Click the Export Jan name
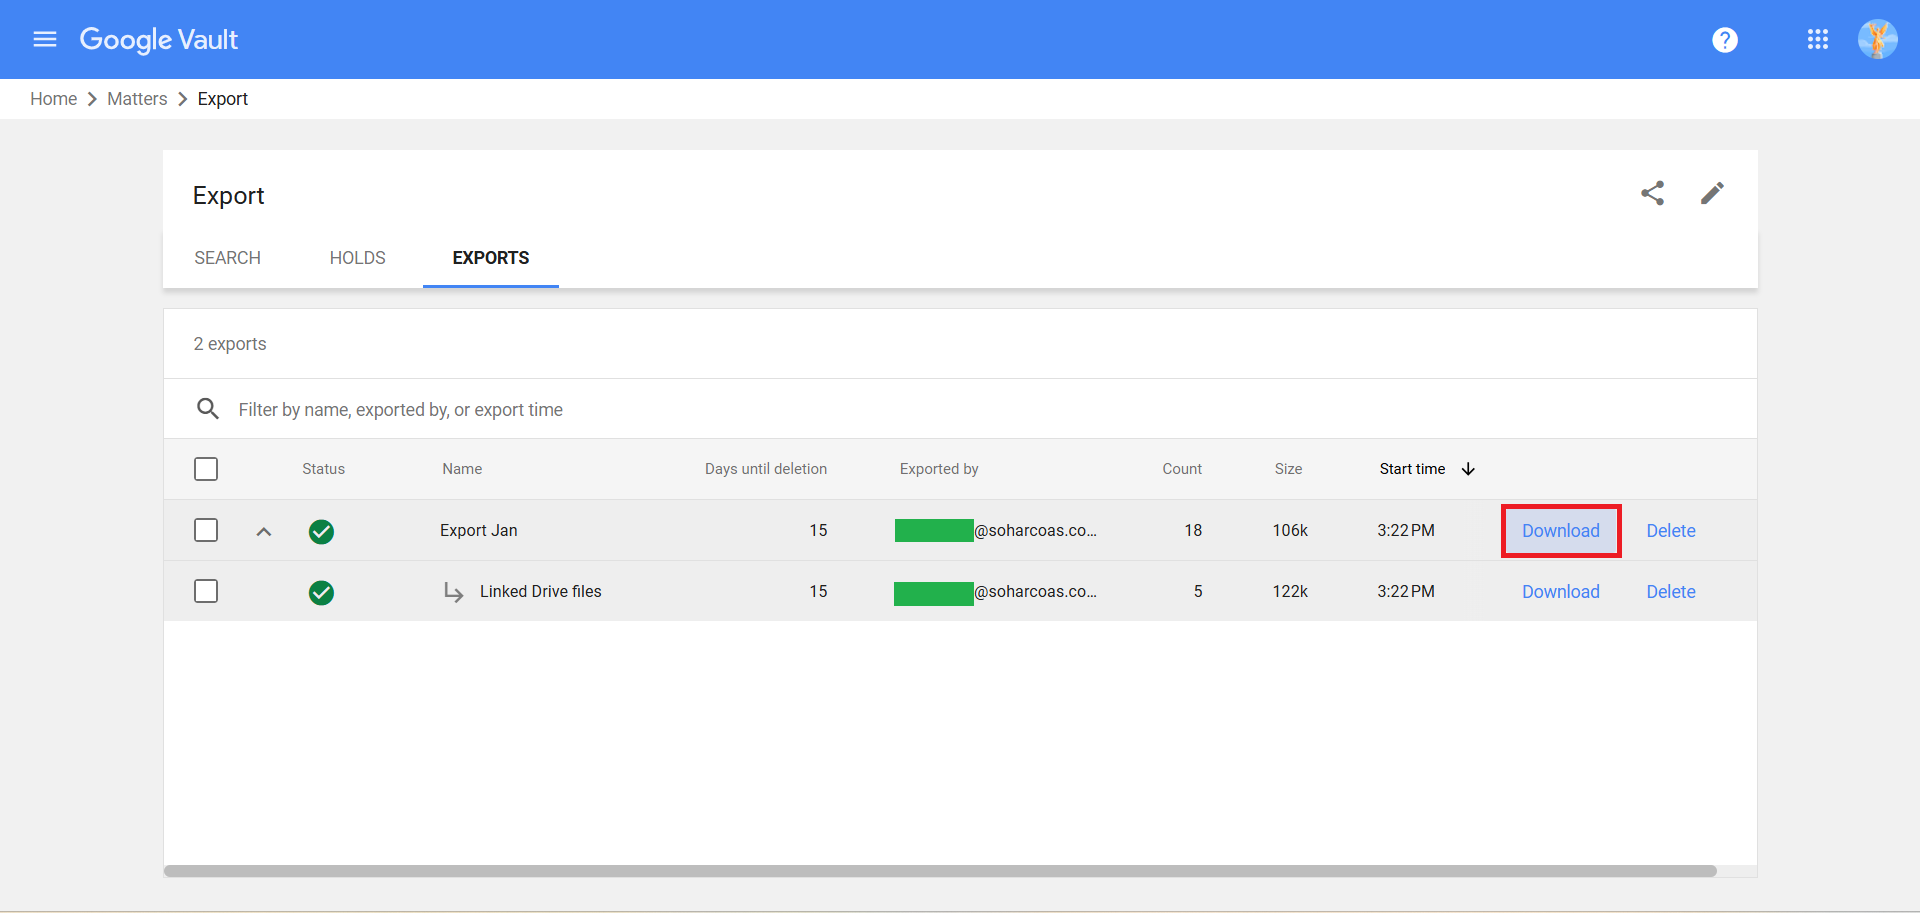The width and height of the screenshot is (1920, 913). 479,530
